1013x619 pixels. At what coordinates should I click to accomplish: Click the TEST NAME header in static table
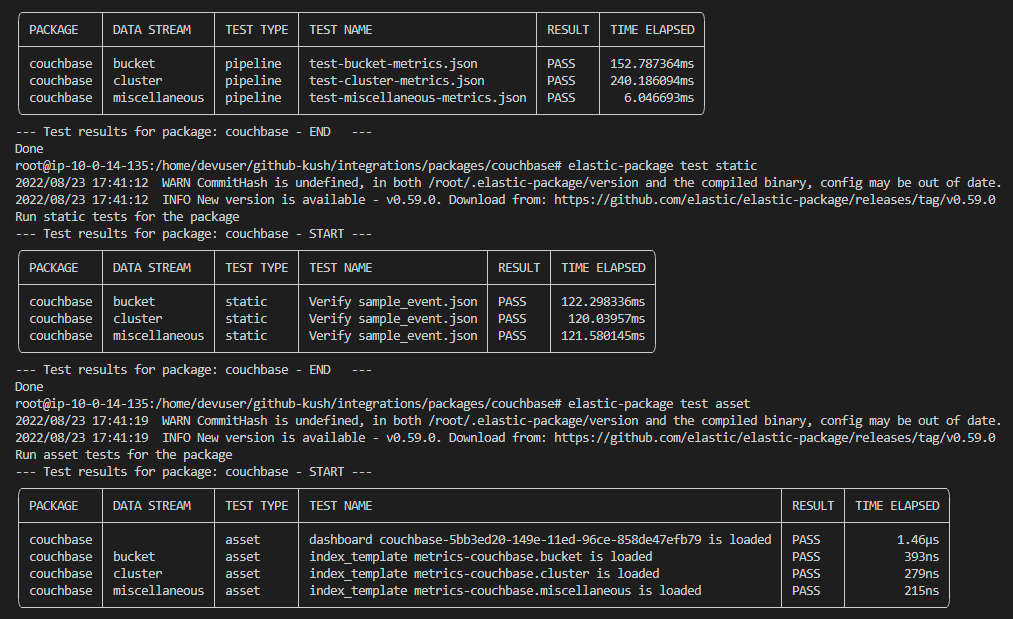[x=340, y=268]
